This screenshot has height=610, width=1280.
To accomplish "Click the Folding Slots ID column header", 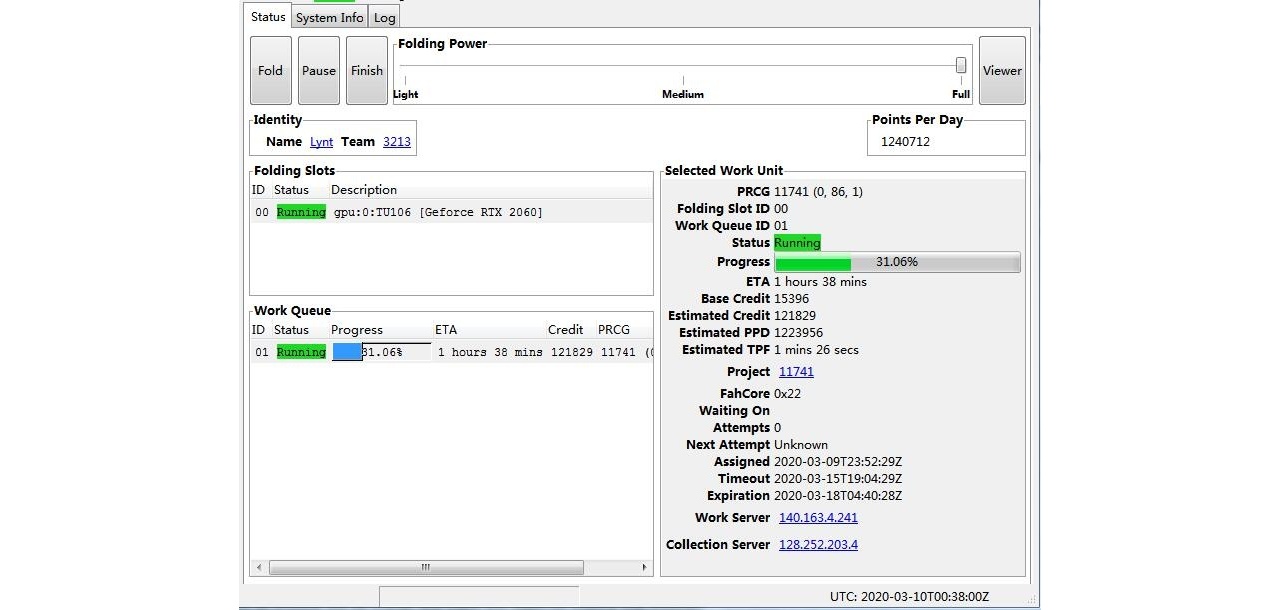I will [258, 190].
